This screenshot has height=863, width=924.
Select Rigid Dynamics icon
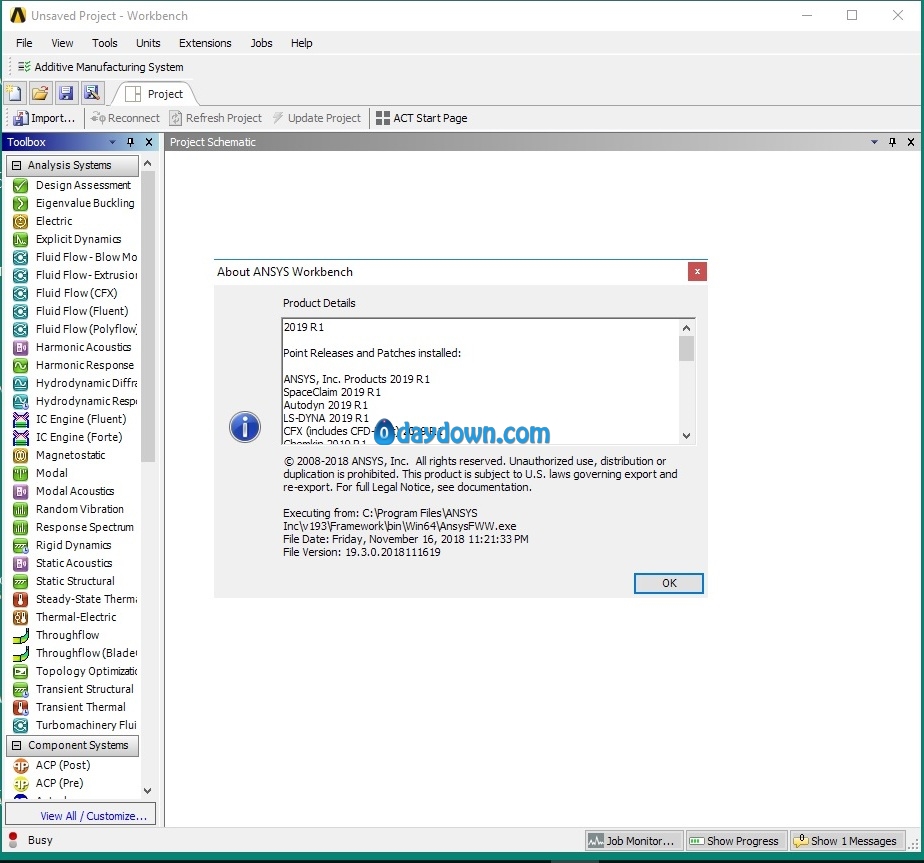click(21, 545)
